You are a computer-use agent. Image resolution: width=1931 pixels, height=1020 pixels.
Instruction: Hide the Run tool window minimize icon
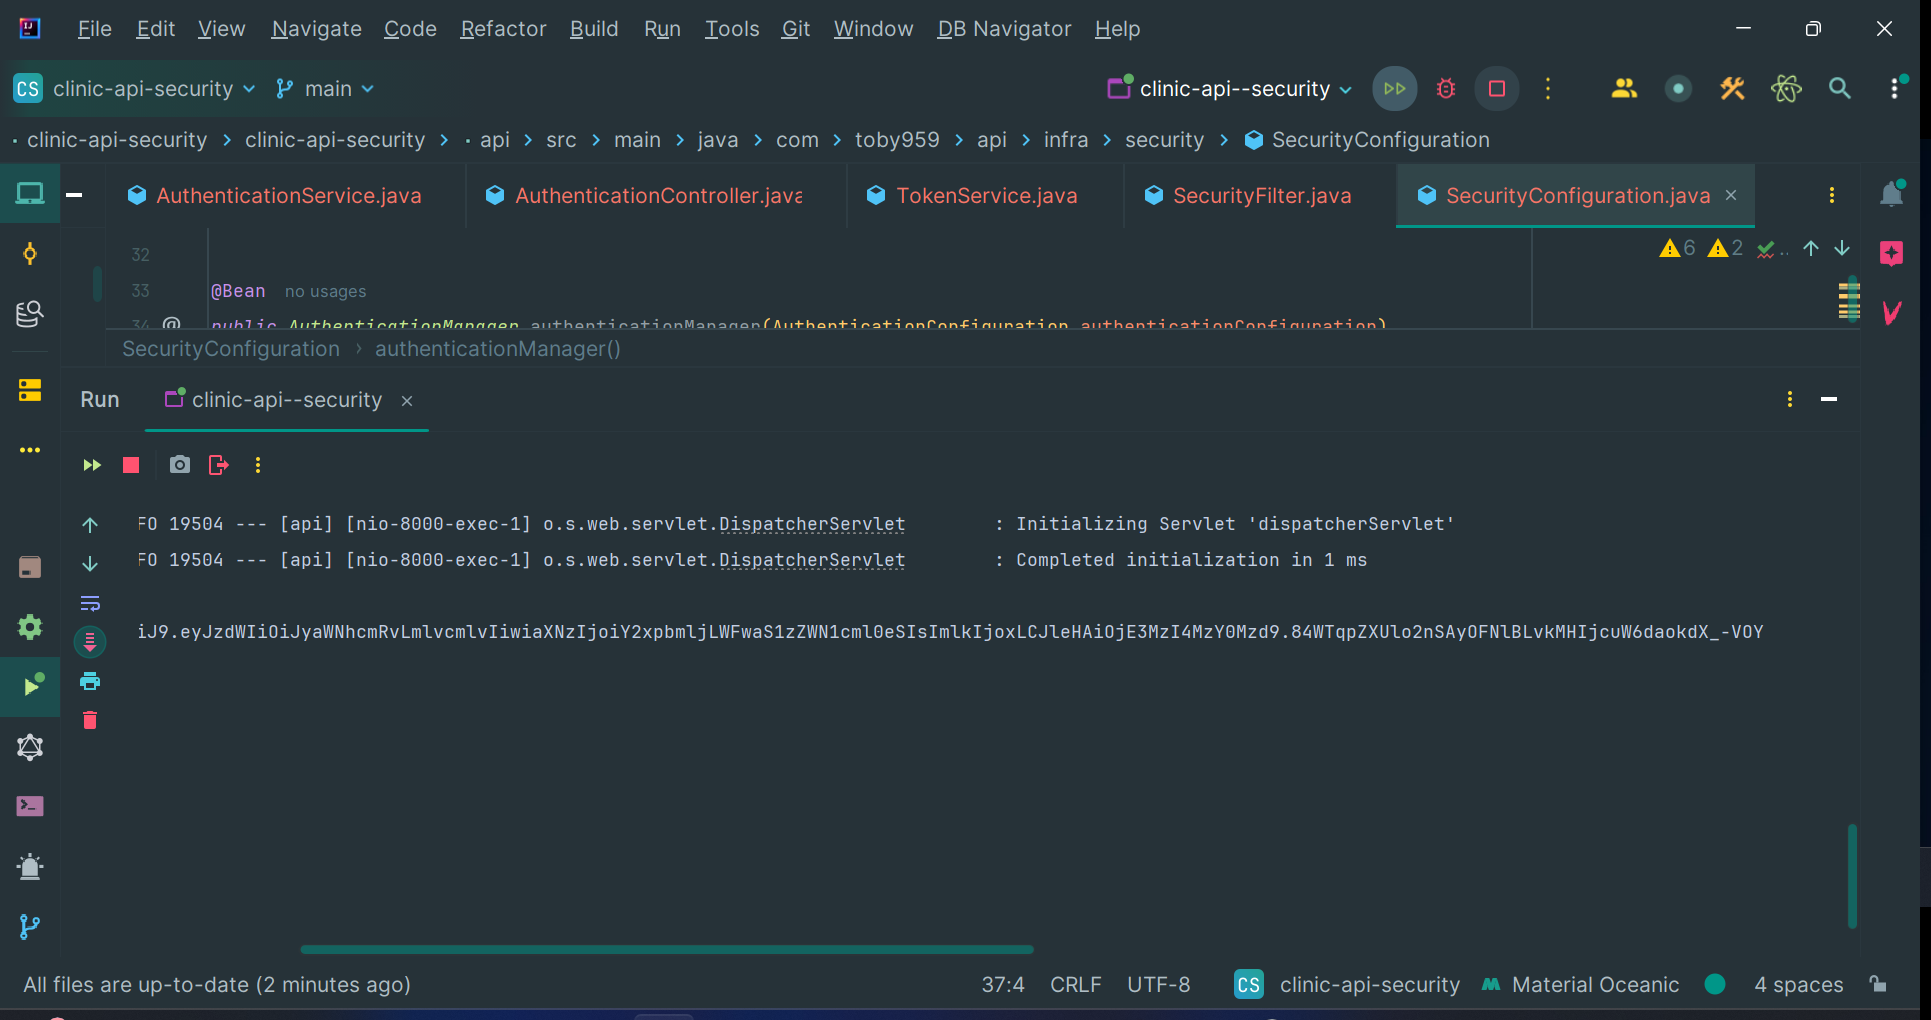1829,399
